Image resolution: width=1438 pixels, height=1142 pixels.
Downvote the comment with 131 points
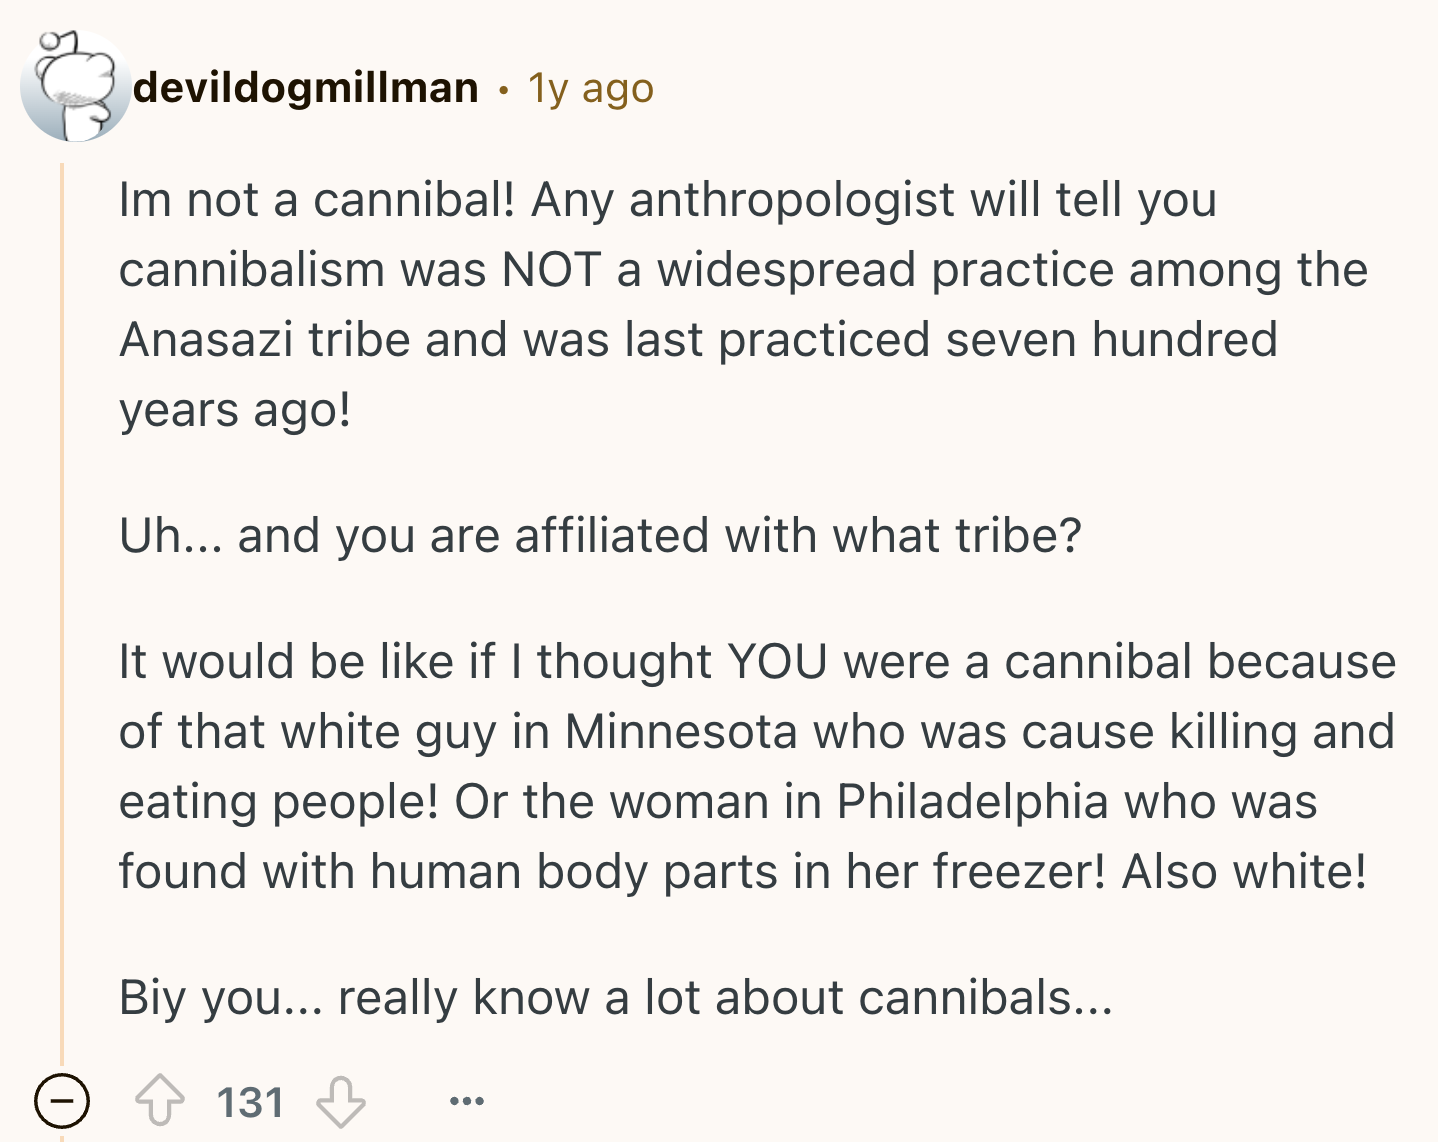(341, 1101)
